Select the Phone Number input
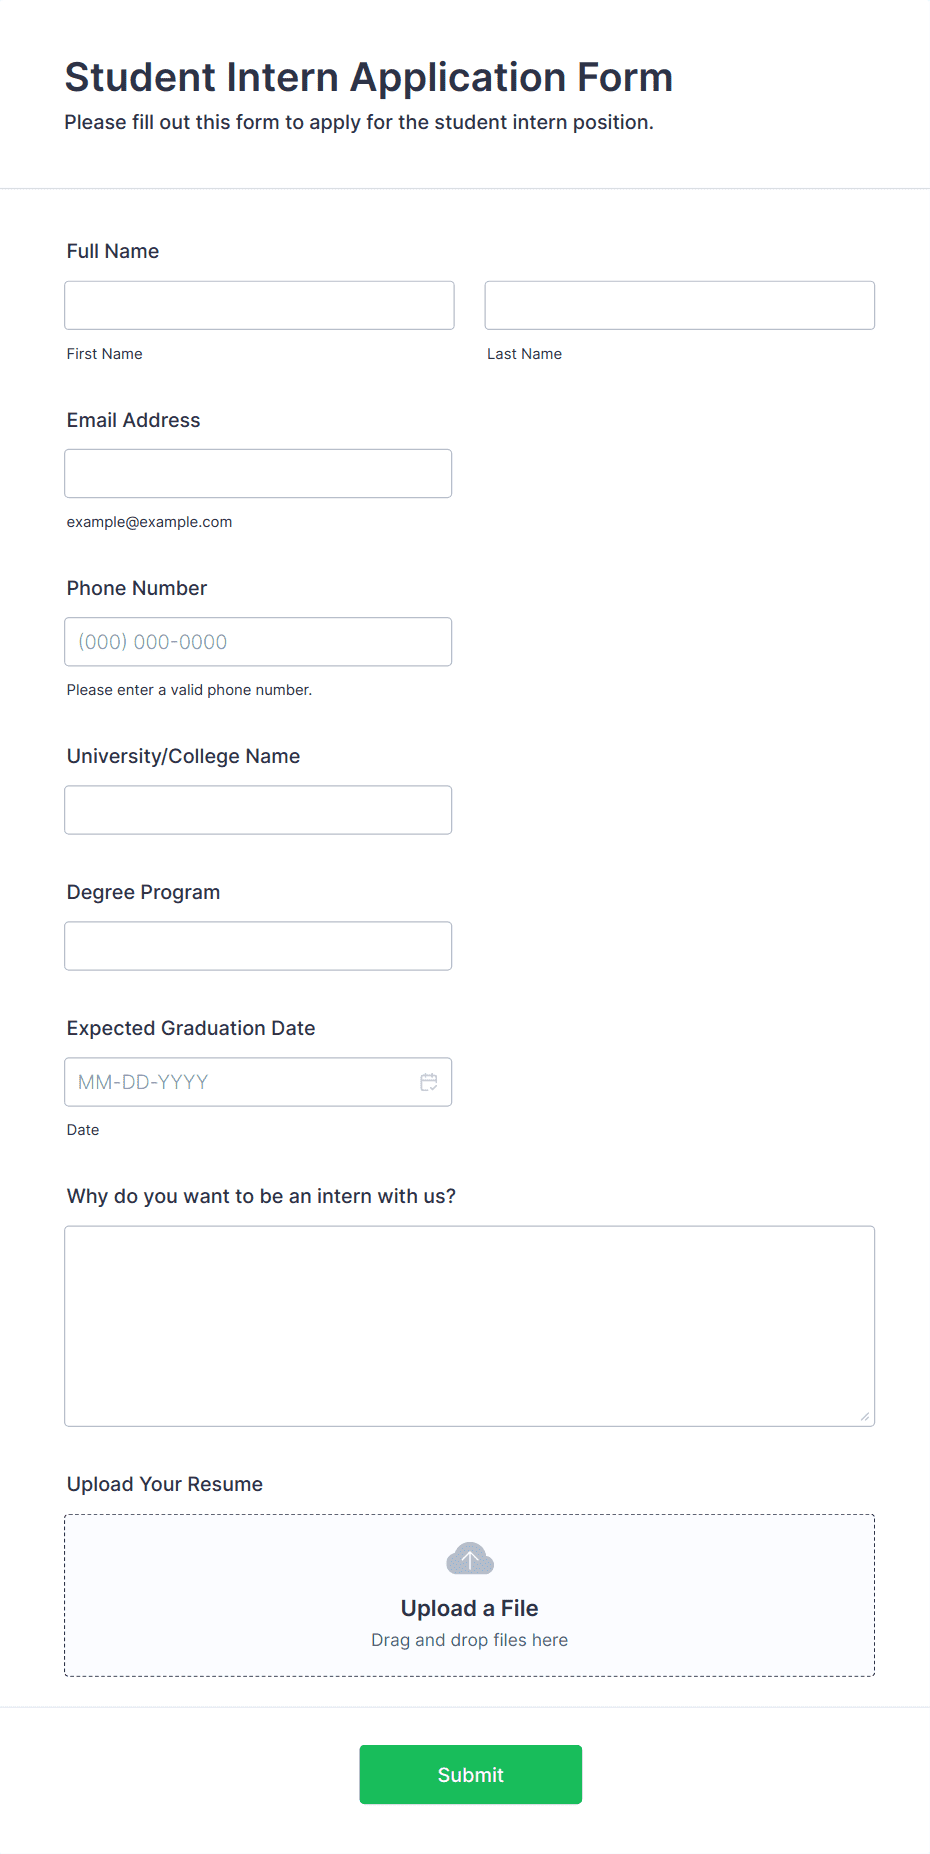 click(x=258, y=642)
